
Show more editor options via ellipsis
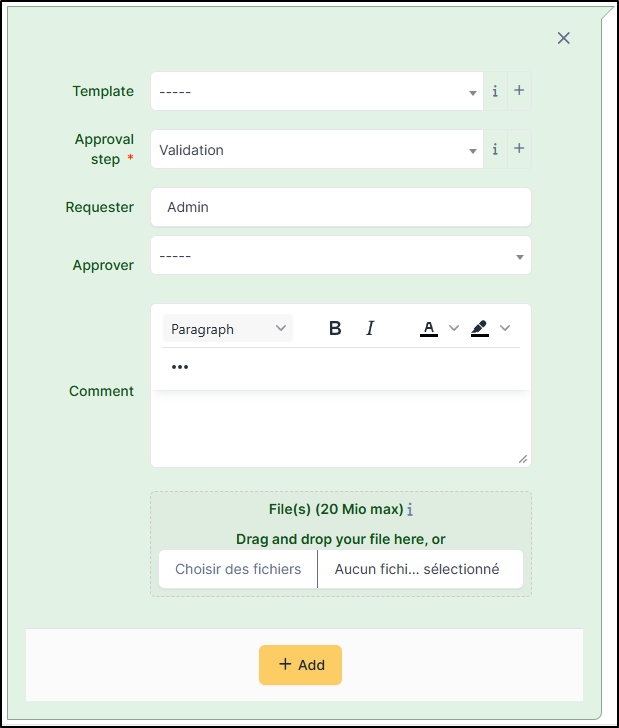point(180,367)
